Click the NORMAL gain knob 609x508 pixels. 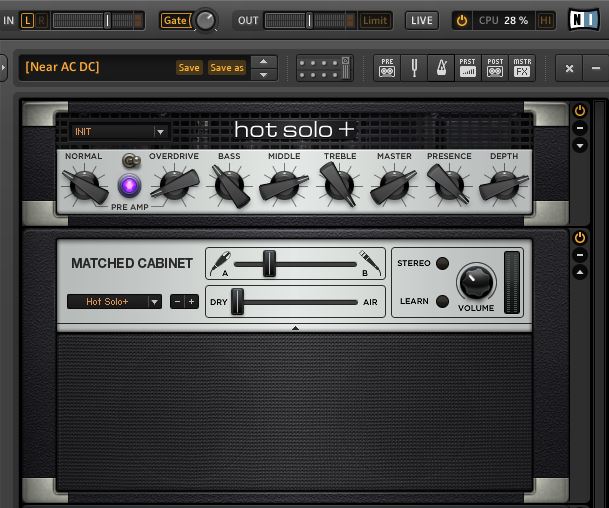coord(84,186)
